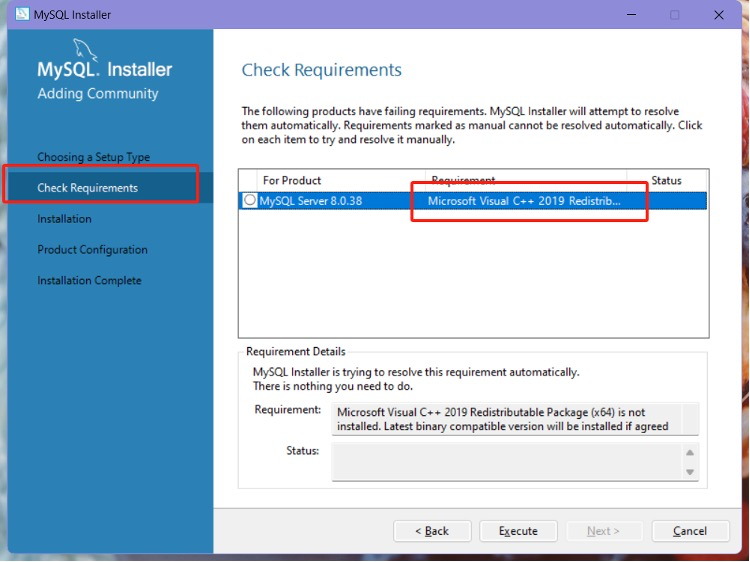The height and width of the screenshot is (562, 750).
Task: Cancel the MySQL installation
Action: [x=690, y=531]
